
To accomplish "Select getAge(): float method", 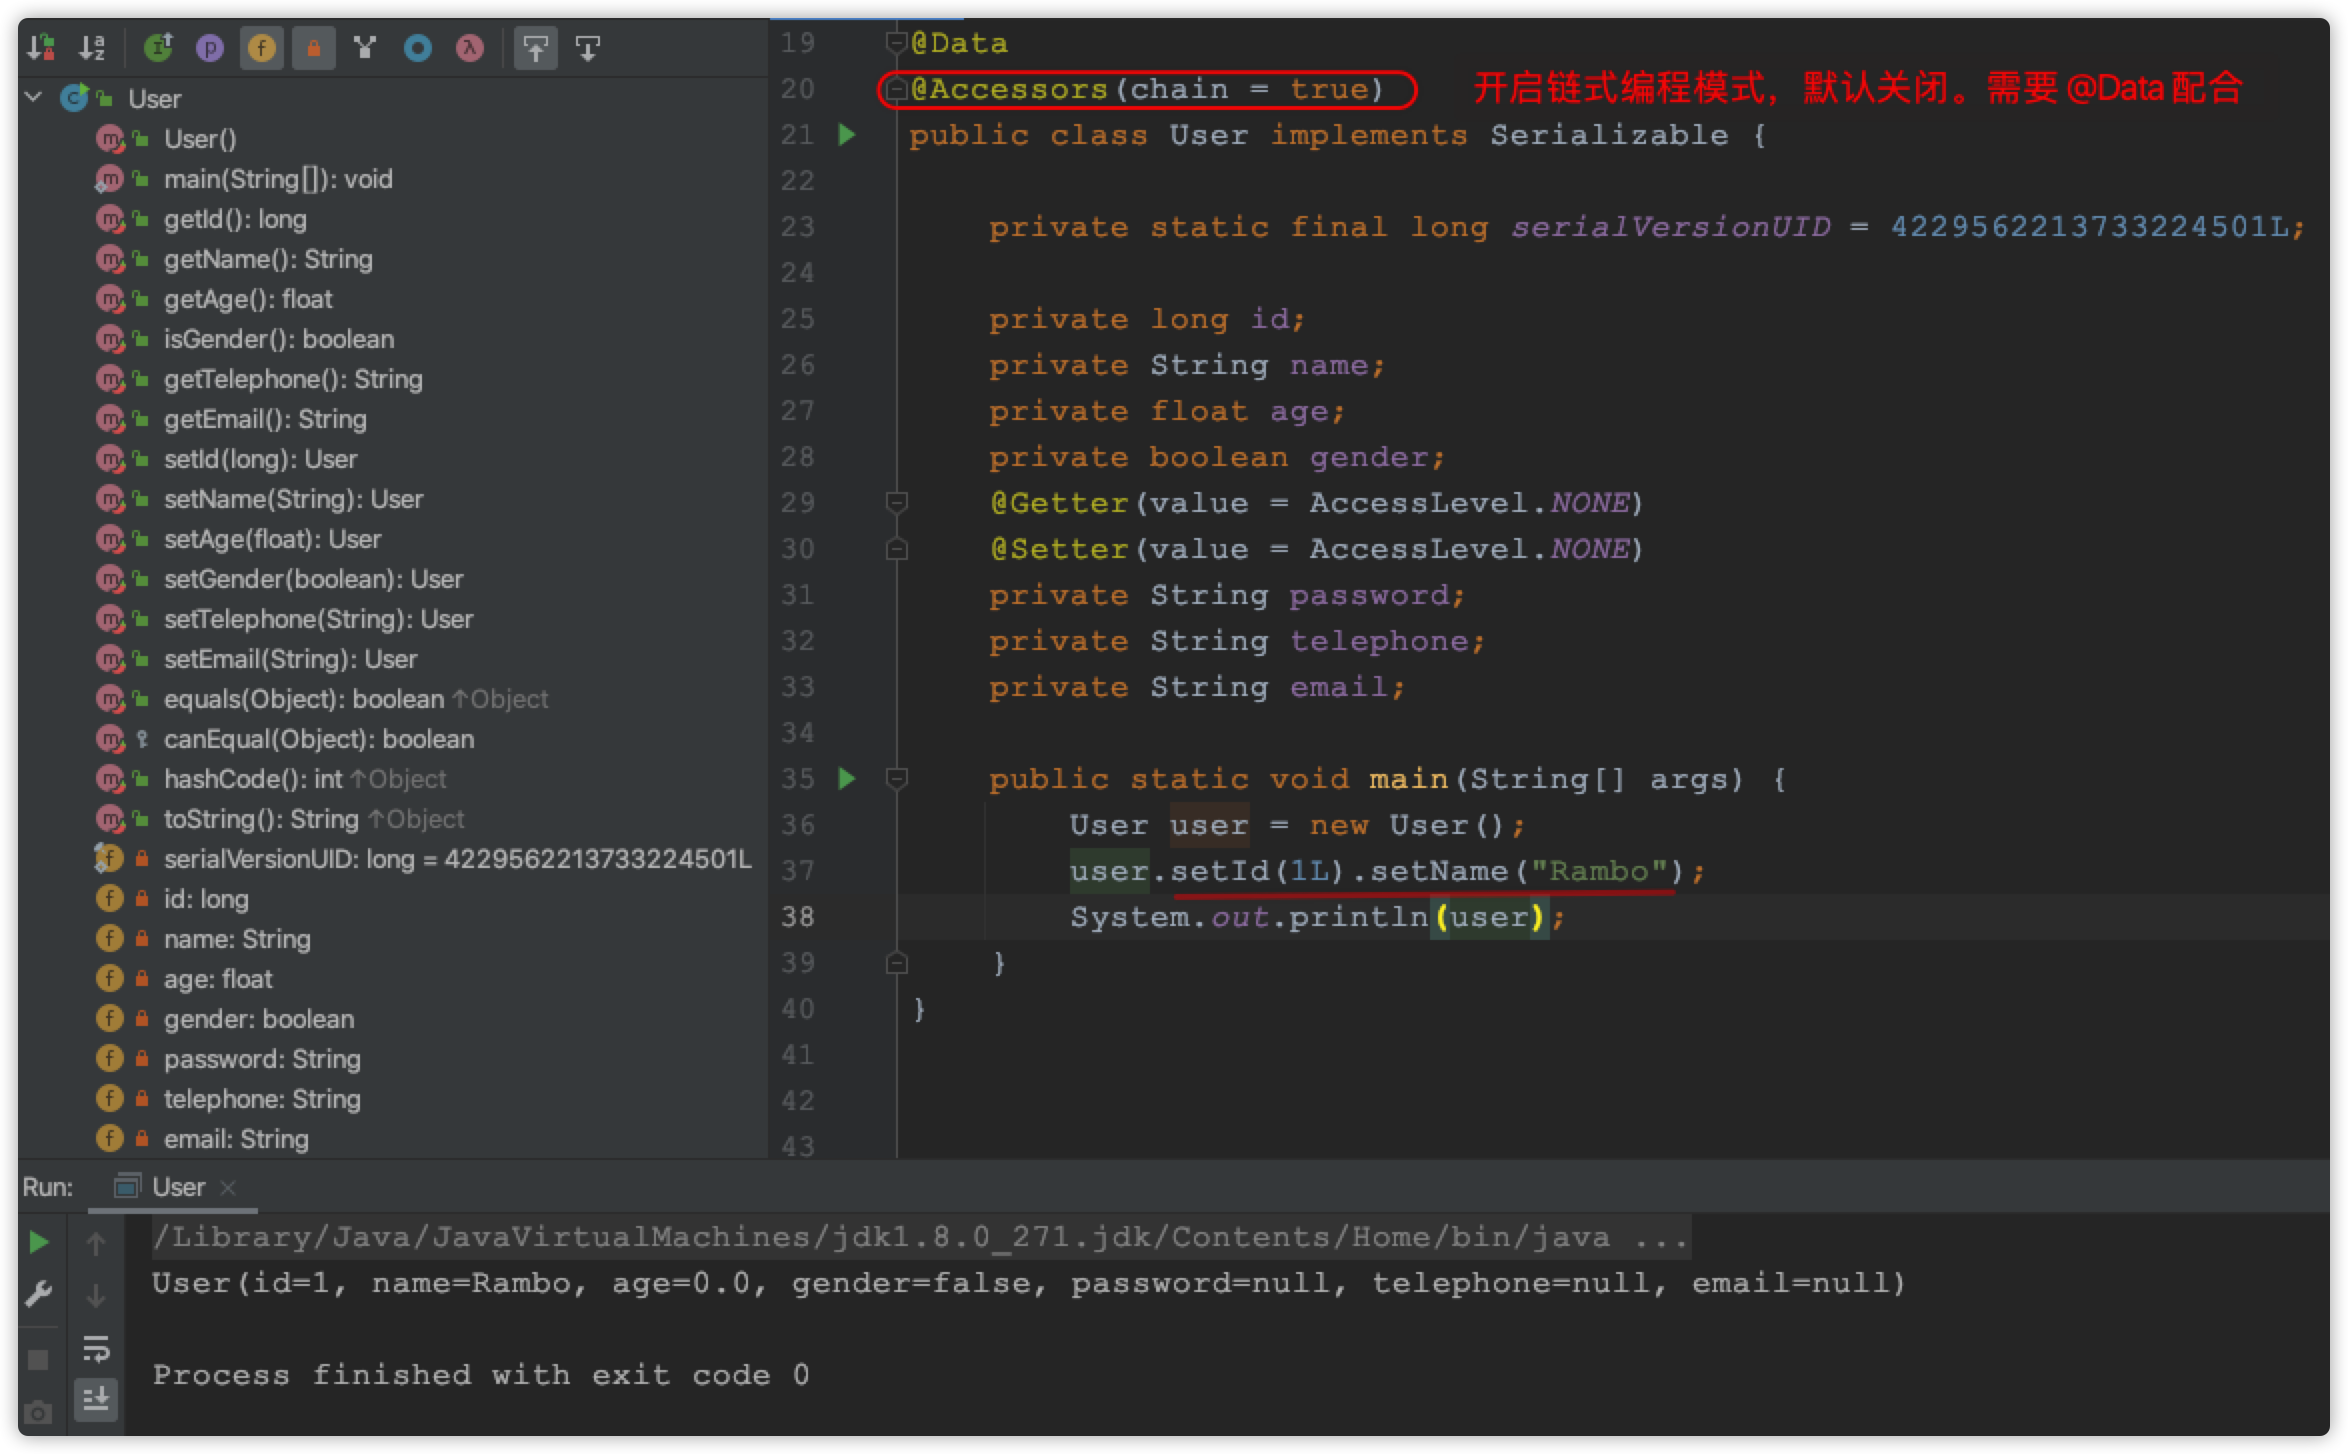I will [248, 299].
